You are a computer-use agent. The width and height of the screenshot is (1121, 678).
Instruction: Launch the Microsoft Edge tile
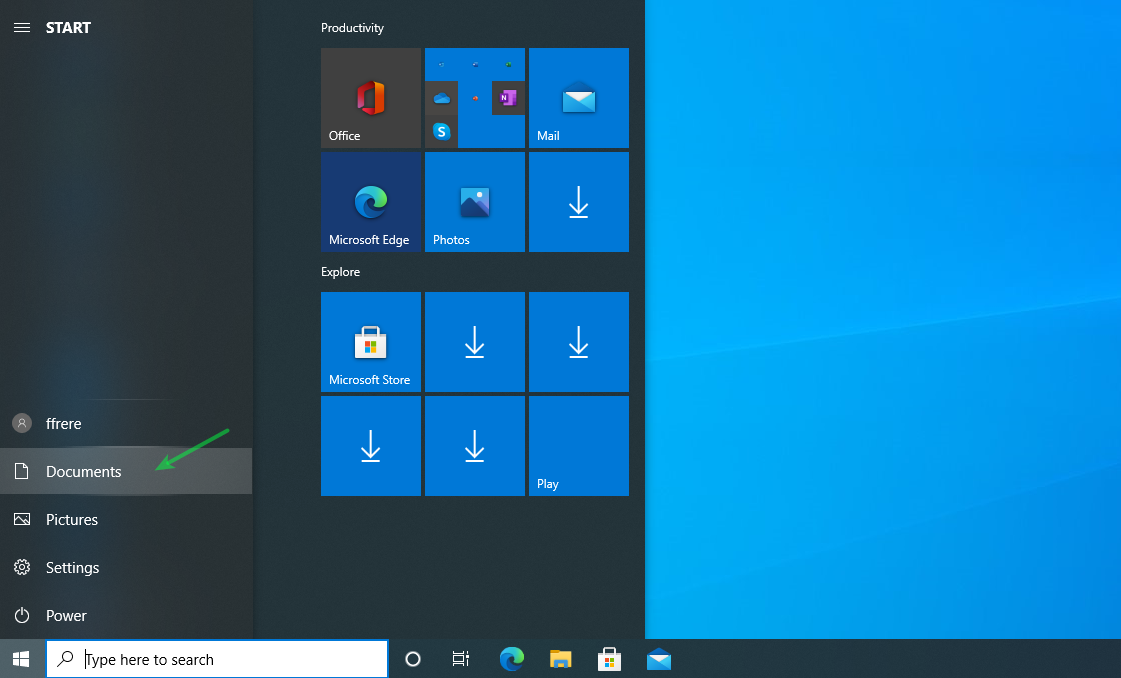point(371,202)
